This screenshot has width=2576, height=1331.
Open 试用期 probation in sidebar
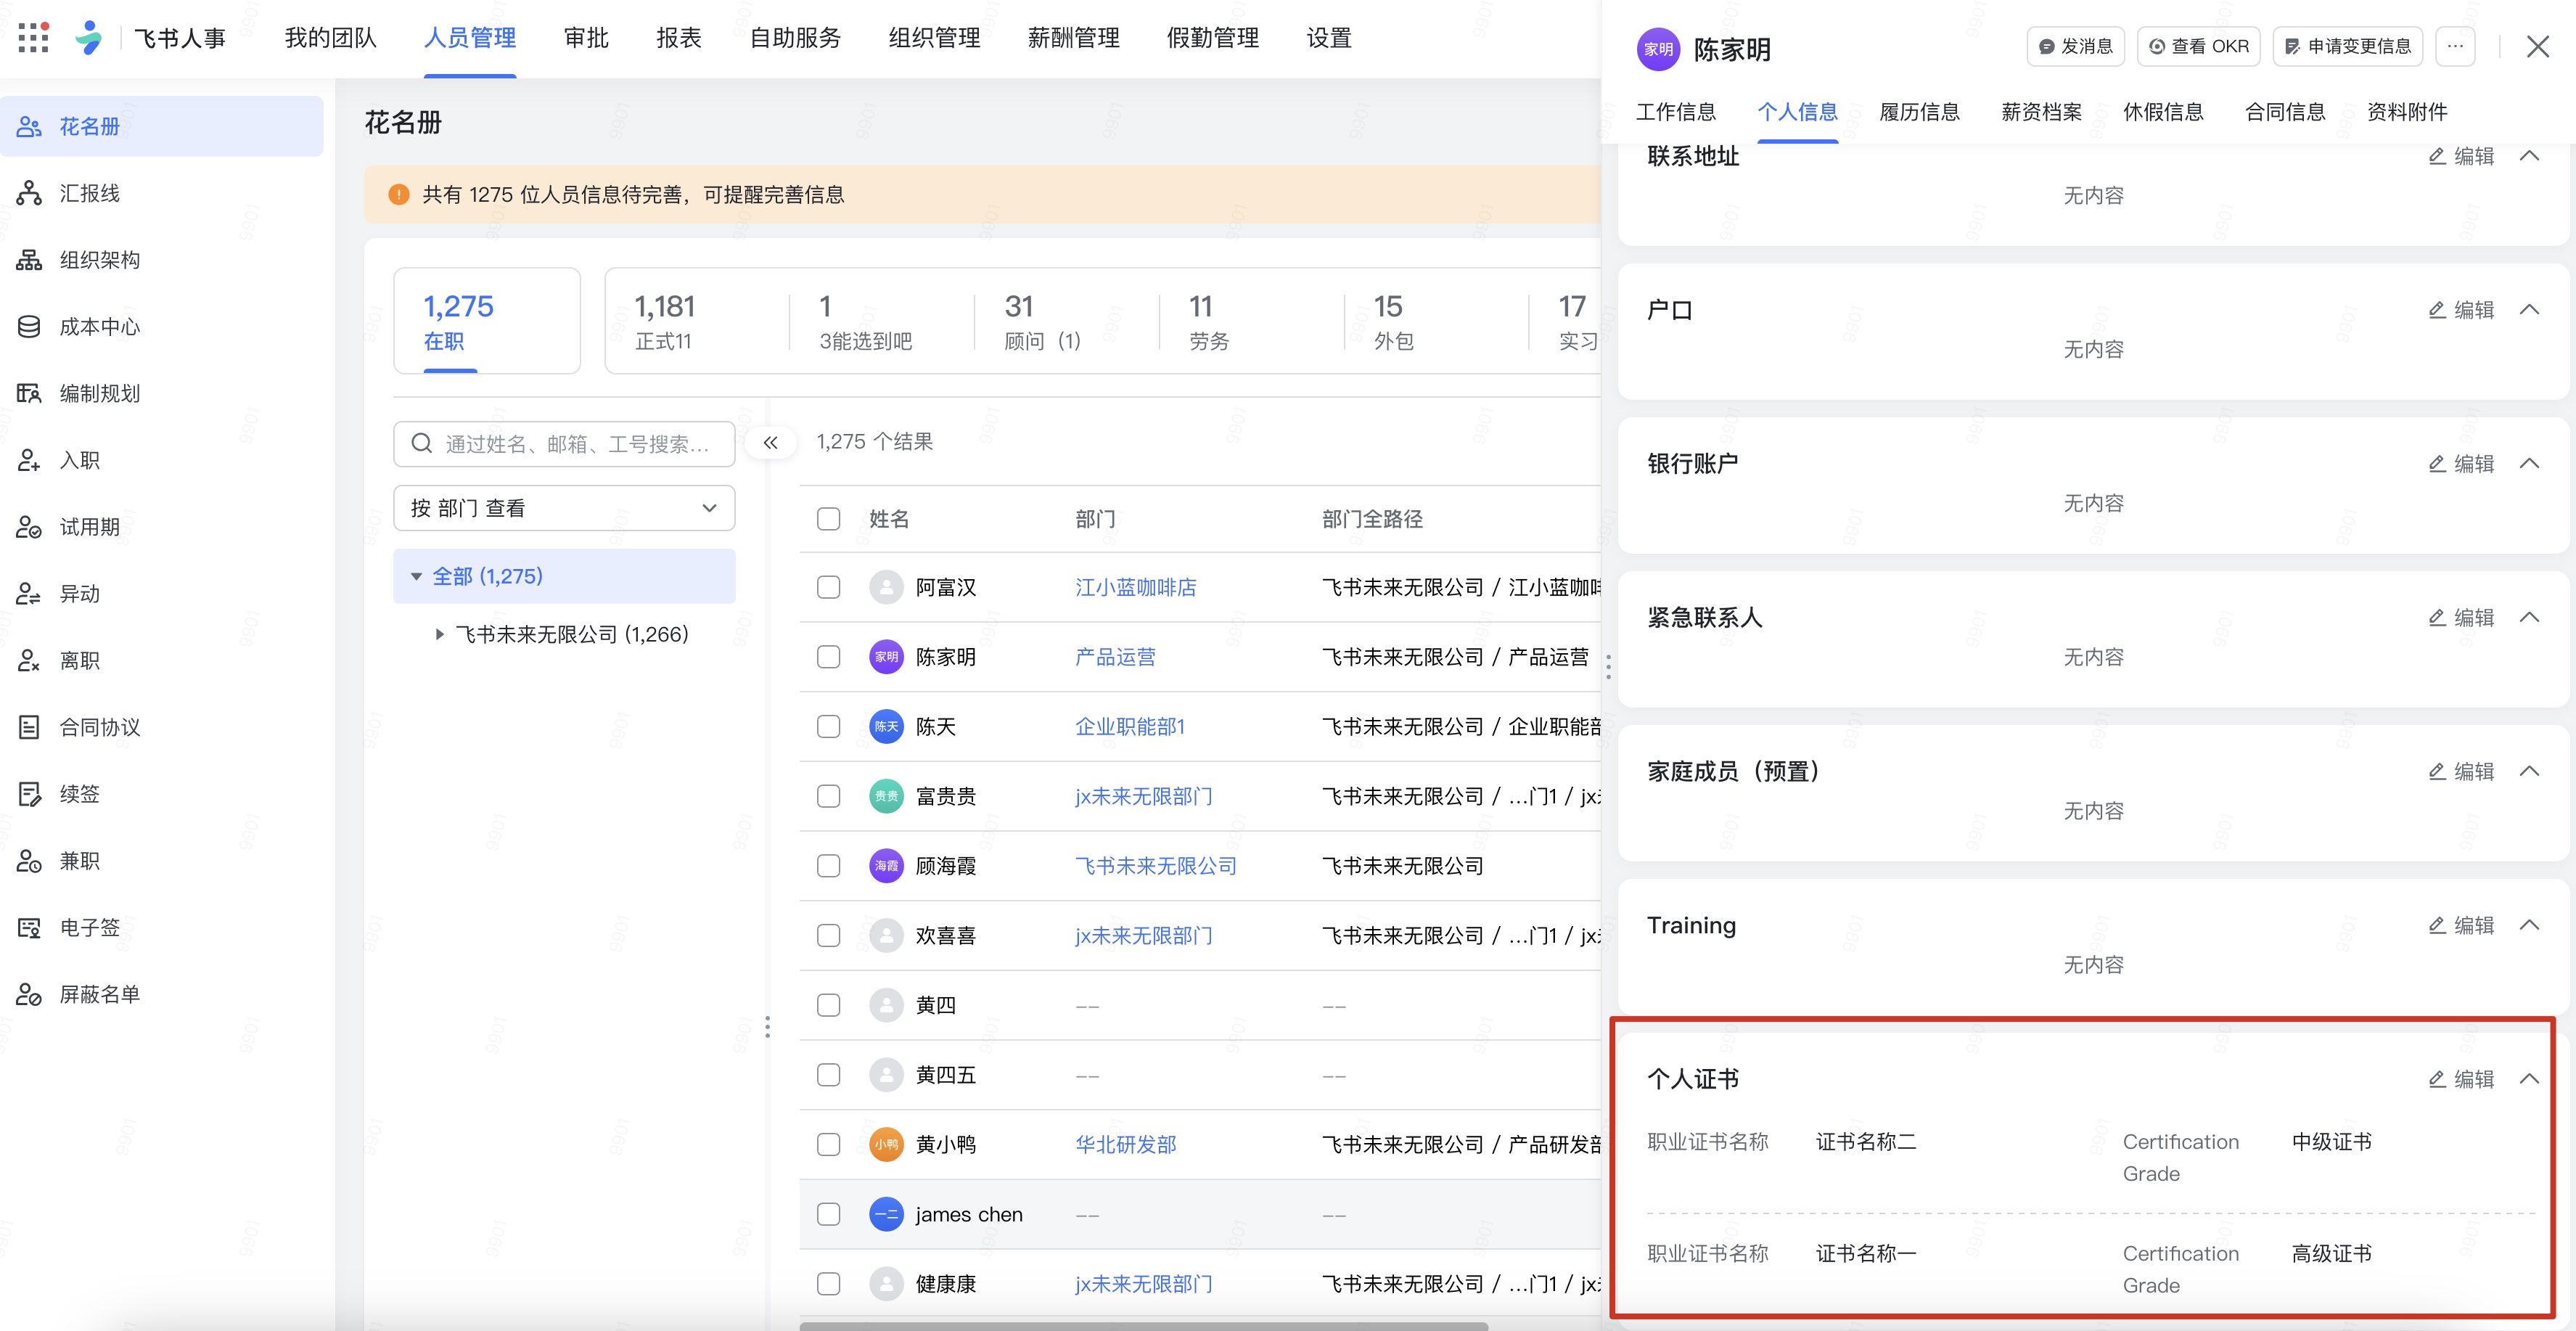[162, 527]
